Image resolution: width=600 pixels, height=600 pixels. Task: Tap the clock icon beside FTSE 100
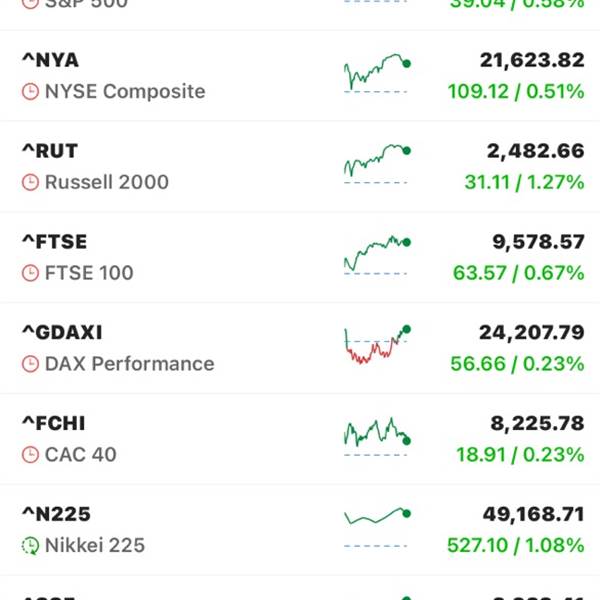click(31, 273)
